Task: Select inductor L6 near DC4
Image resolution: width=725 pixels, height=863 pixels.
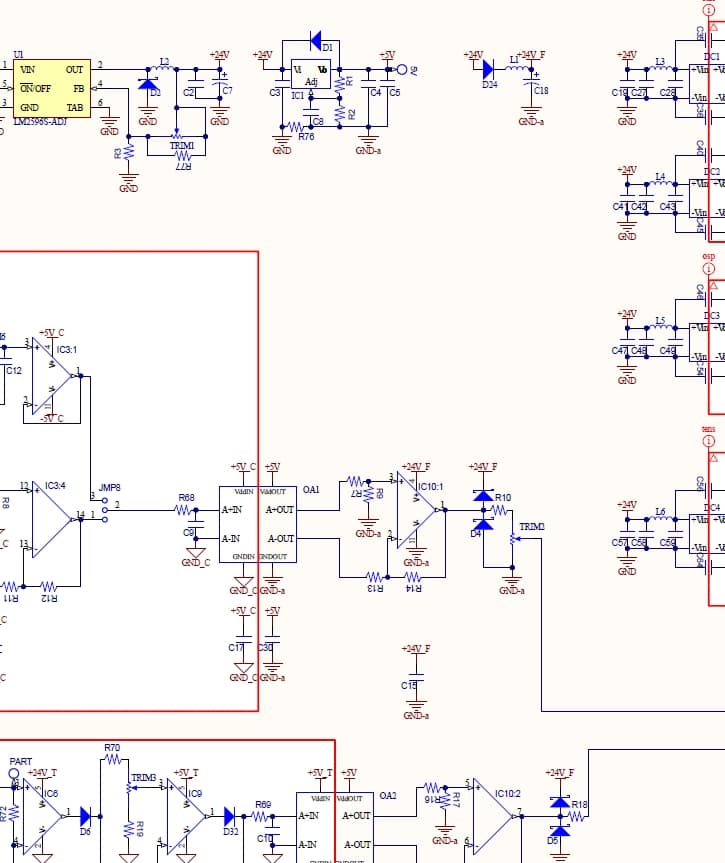Action: click(x=661, y=518)
